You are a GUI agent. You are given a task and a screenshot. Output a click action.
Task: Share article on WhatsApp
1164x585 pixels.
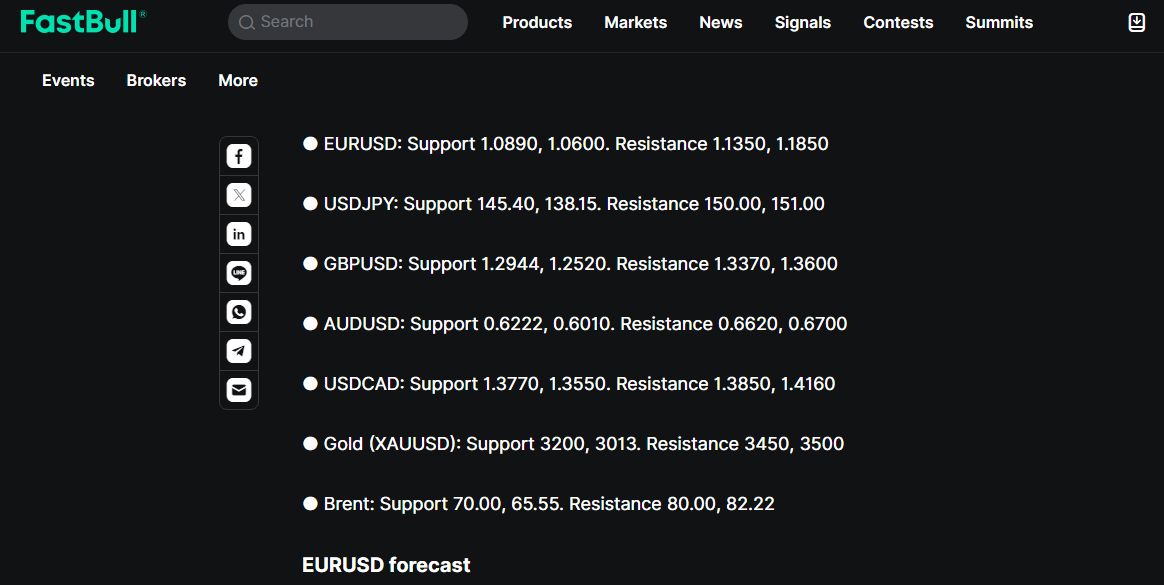click(x=238, y=312)
